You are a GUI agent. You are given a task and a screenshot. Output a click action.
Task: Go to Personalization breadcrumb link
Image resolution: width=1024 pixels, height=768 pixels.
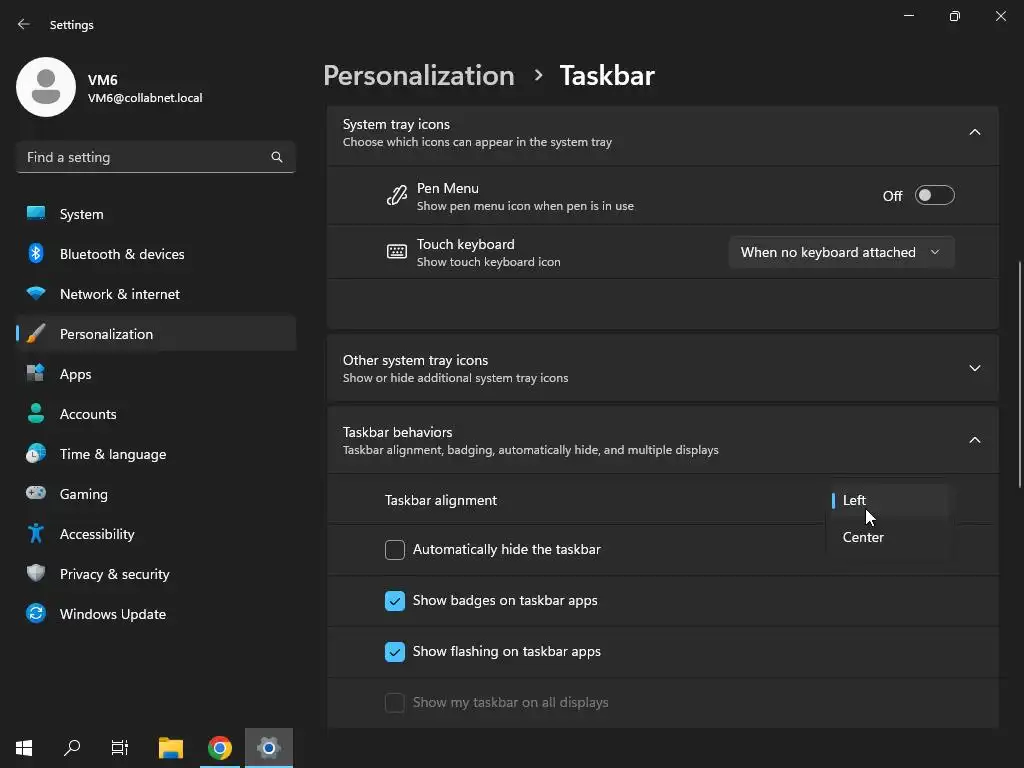418,76
